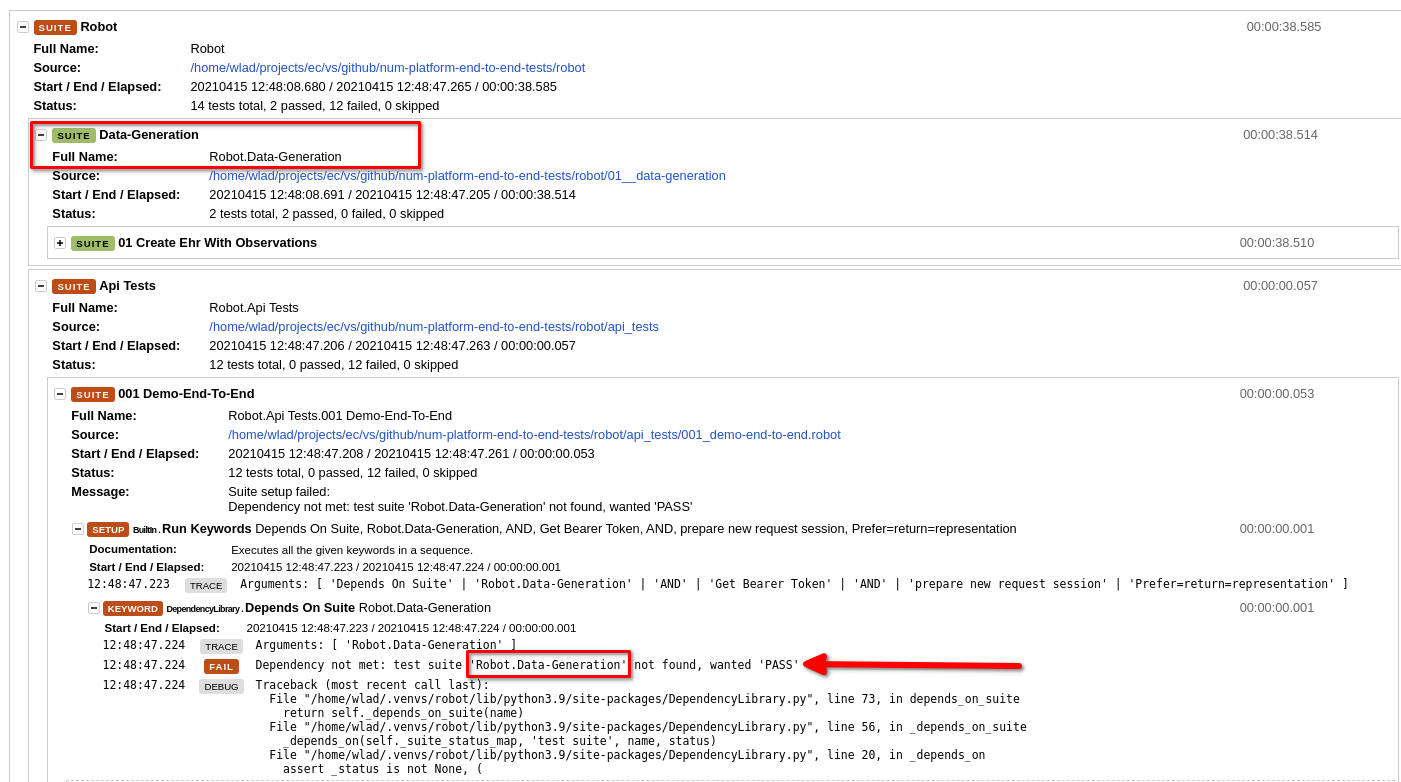Open the api_tests source link
1401x782 pixels.
pyautogui.click(x=434, y=326)
